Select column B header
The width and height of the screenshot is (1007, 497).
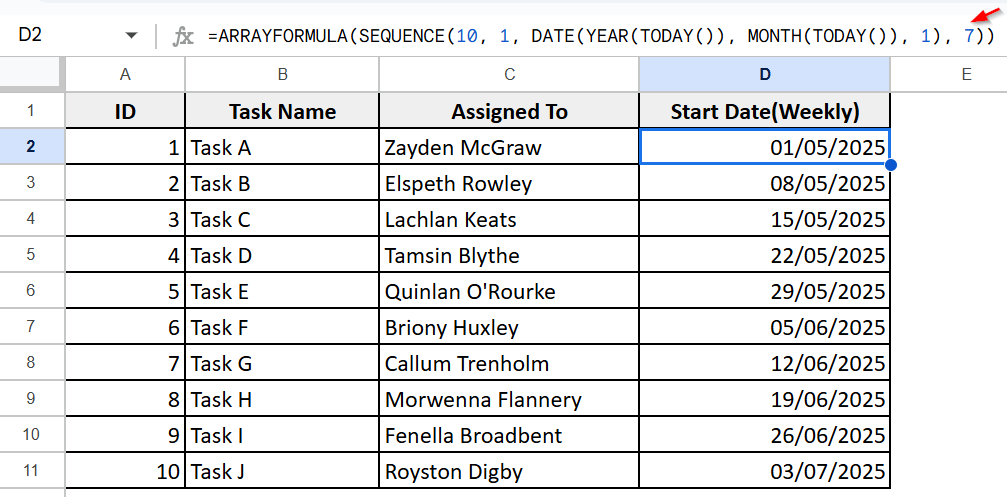point(282,74)
